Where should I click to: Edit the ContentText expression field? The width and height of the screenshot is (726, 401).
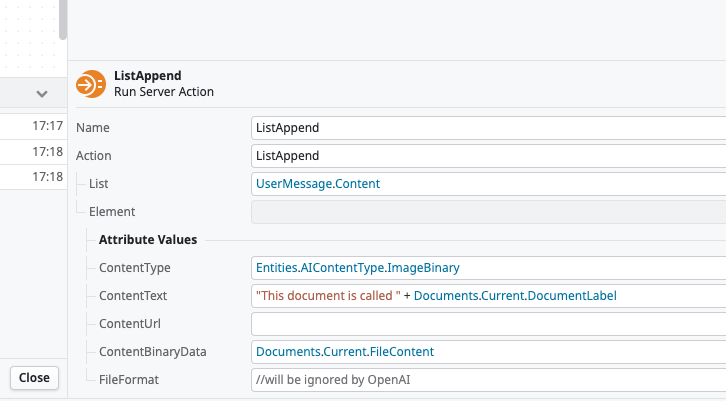(488, 296)
